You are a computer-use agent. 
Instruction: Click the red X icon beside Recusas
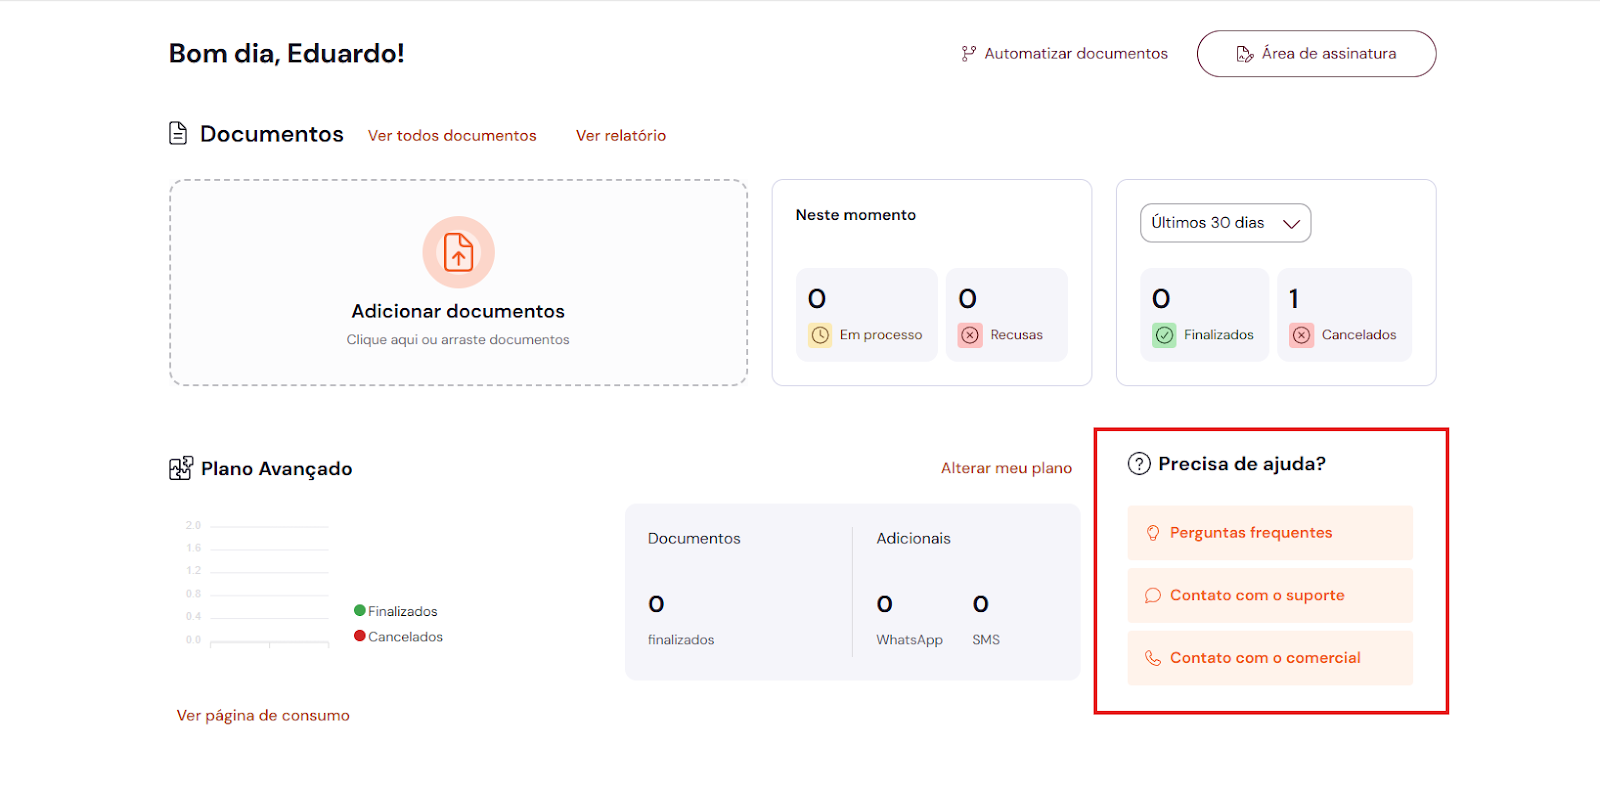(970, 335)
